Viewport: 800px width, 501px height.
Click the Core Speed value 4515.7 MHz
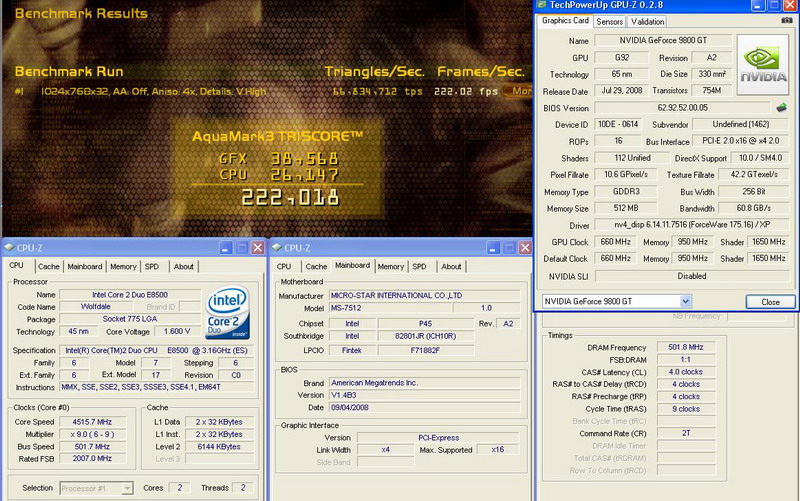[92, 422]
